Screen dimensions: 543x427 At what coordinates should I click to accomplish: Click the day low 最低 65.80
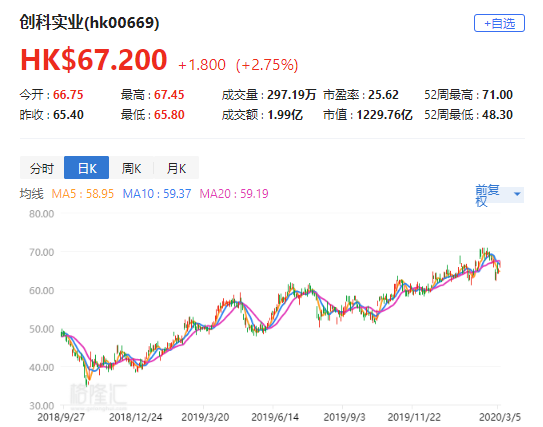[x=152, y=115]
